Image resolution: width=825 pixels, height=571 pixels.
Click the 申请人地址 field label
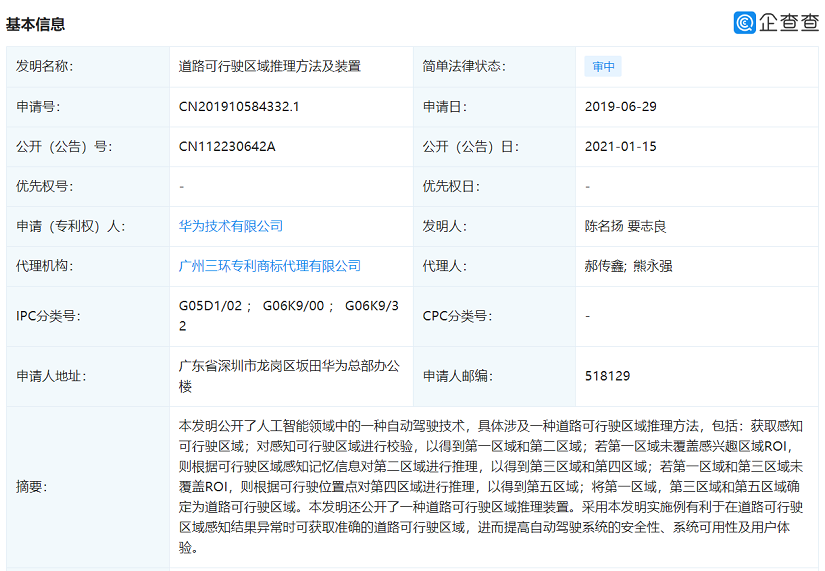(x=52, y=376)
